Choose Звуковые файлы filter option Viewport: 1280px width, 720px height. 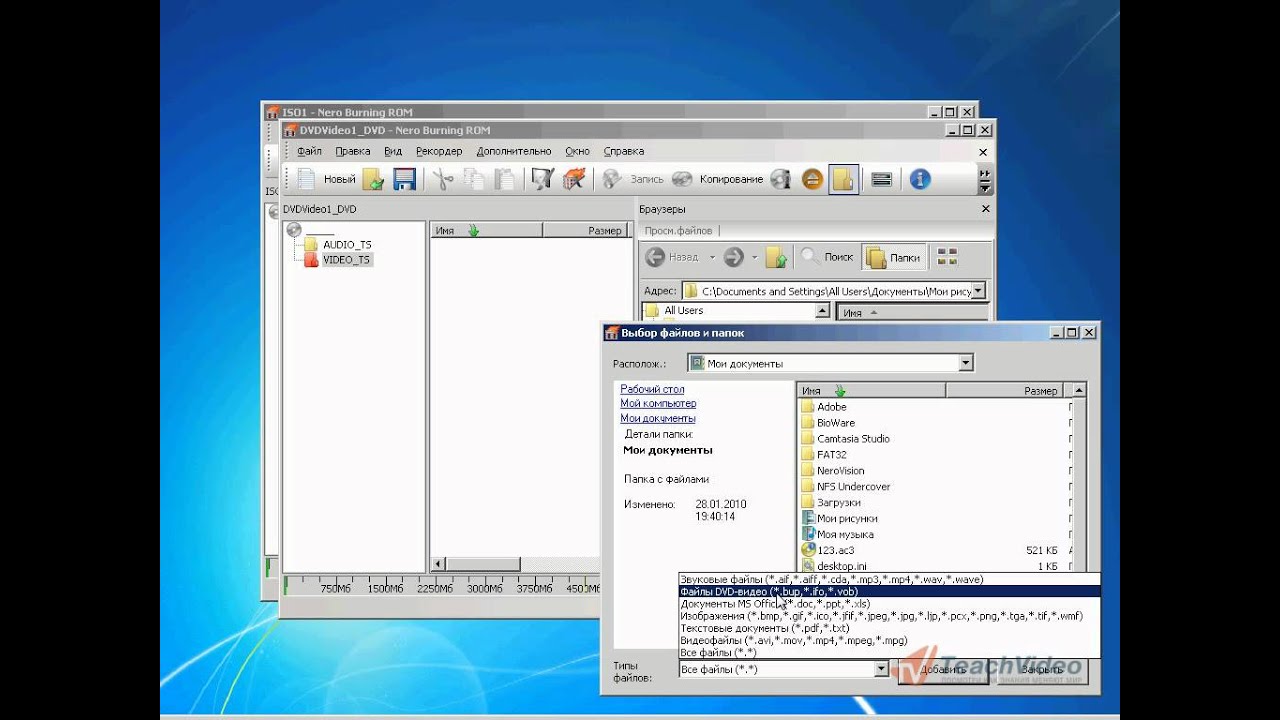point(889,580)
